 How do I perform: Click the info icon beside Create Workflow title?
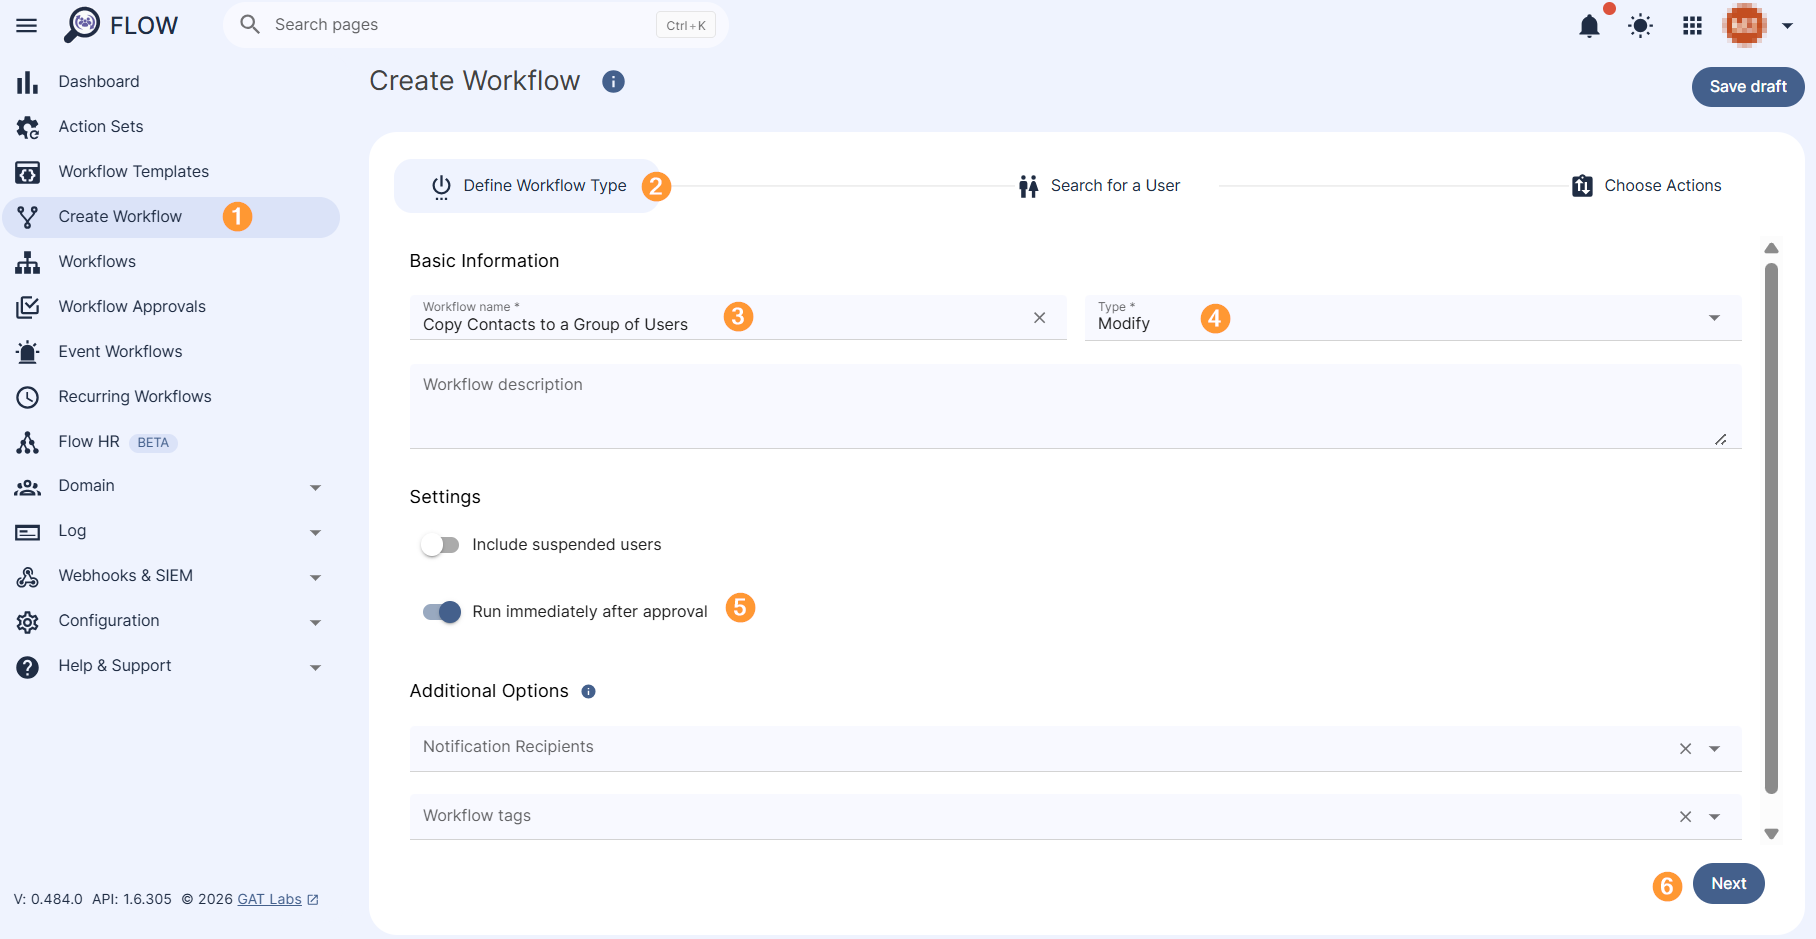613,82
